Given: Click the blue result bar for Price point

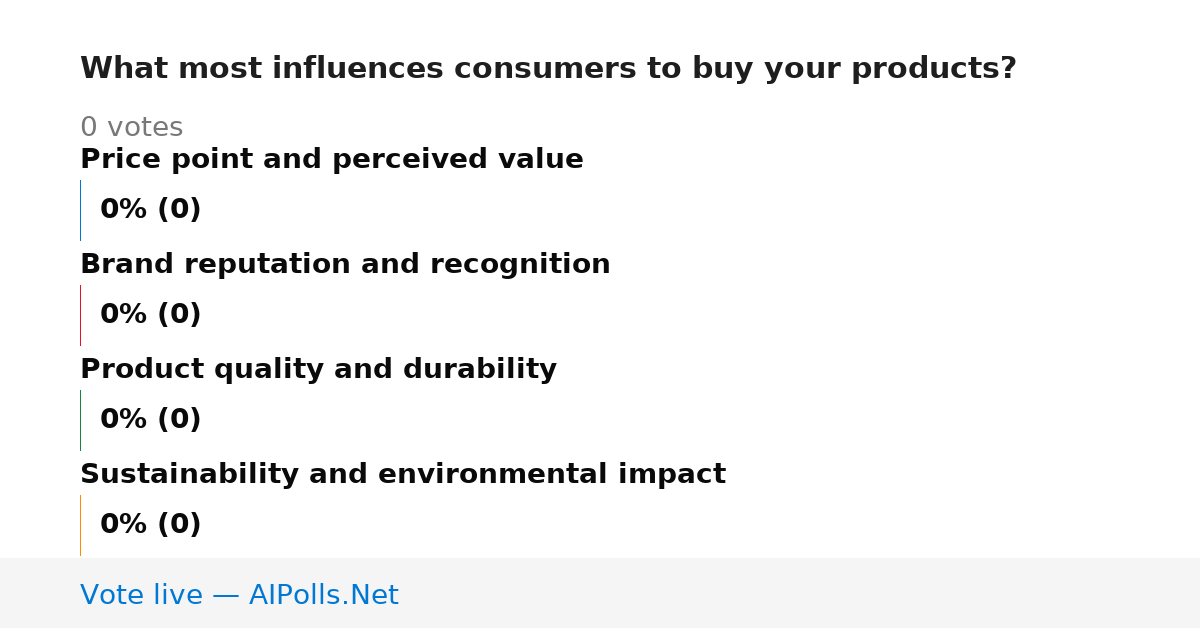Looking at the screenshot, I should pos(80,210).
